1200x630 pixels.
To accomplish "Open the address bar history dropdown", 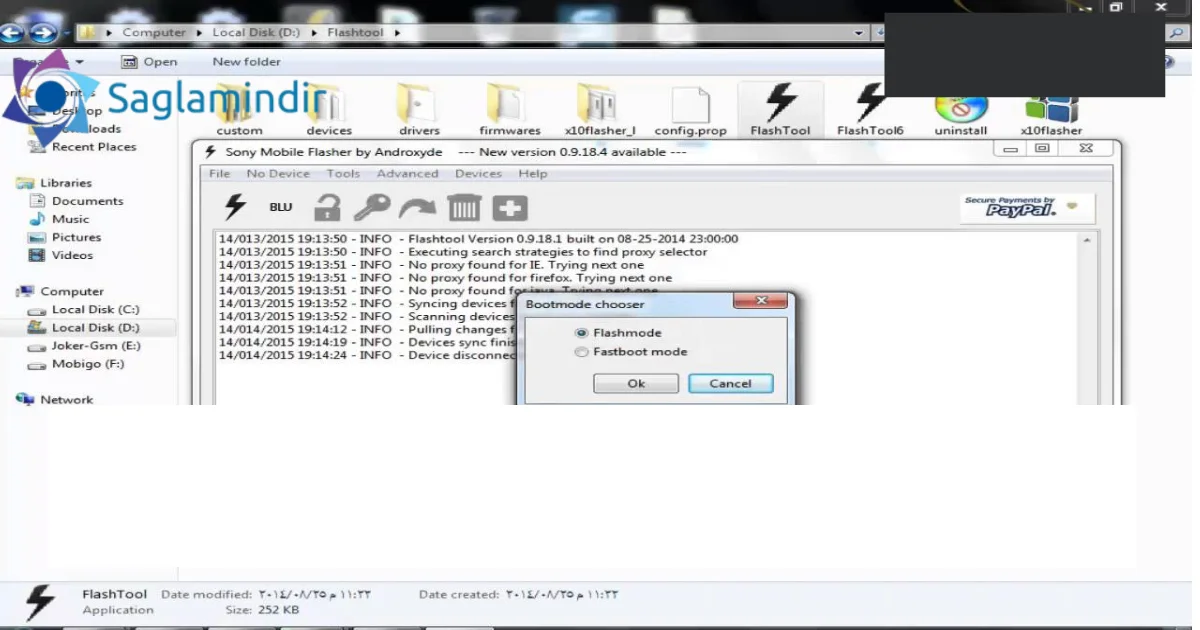I will (859, 32).
